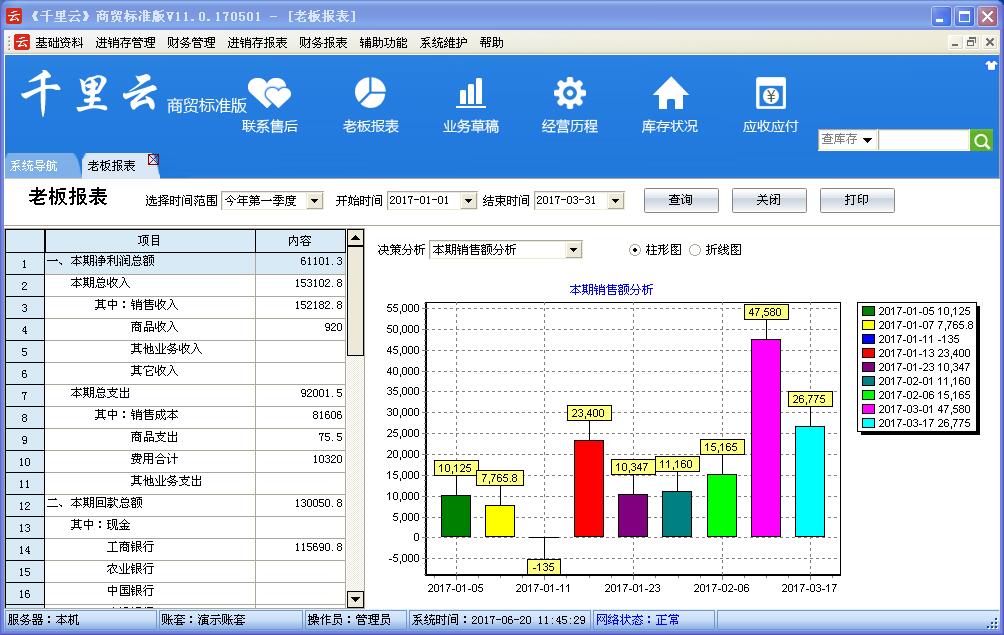Image resolution: width=1004 pixels, height=635 pixels.
Task: Click the magenta 2017-03-01 legend swatch
Action: (x=868, y=409)
